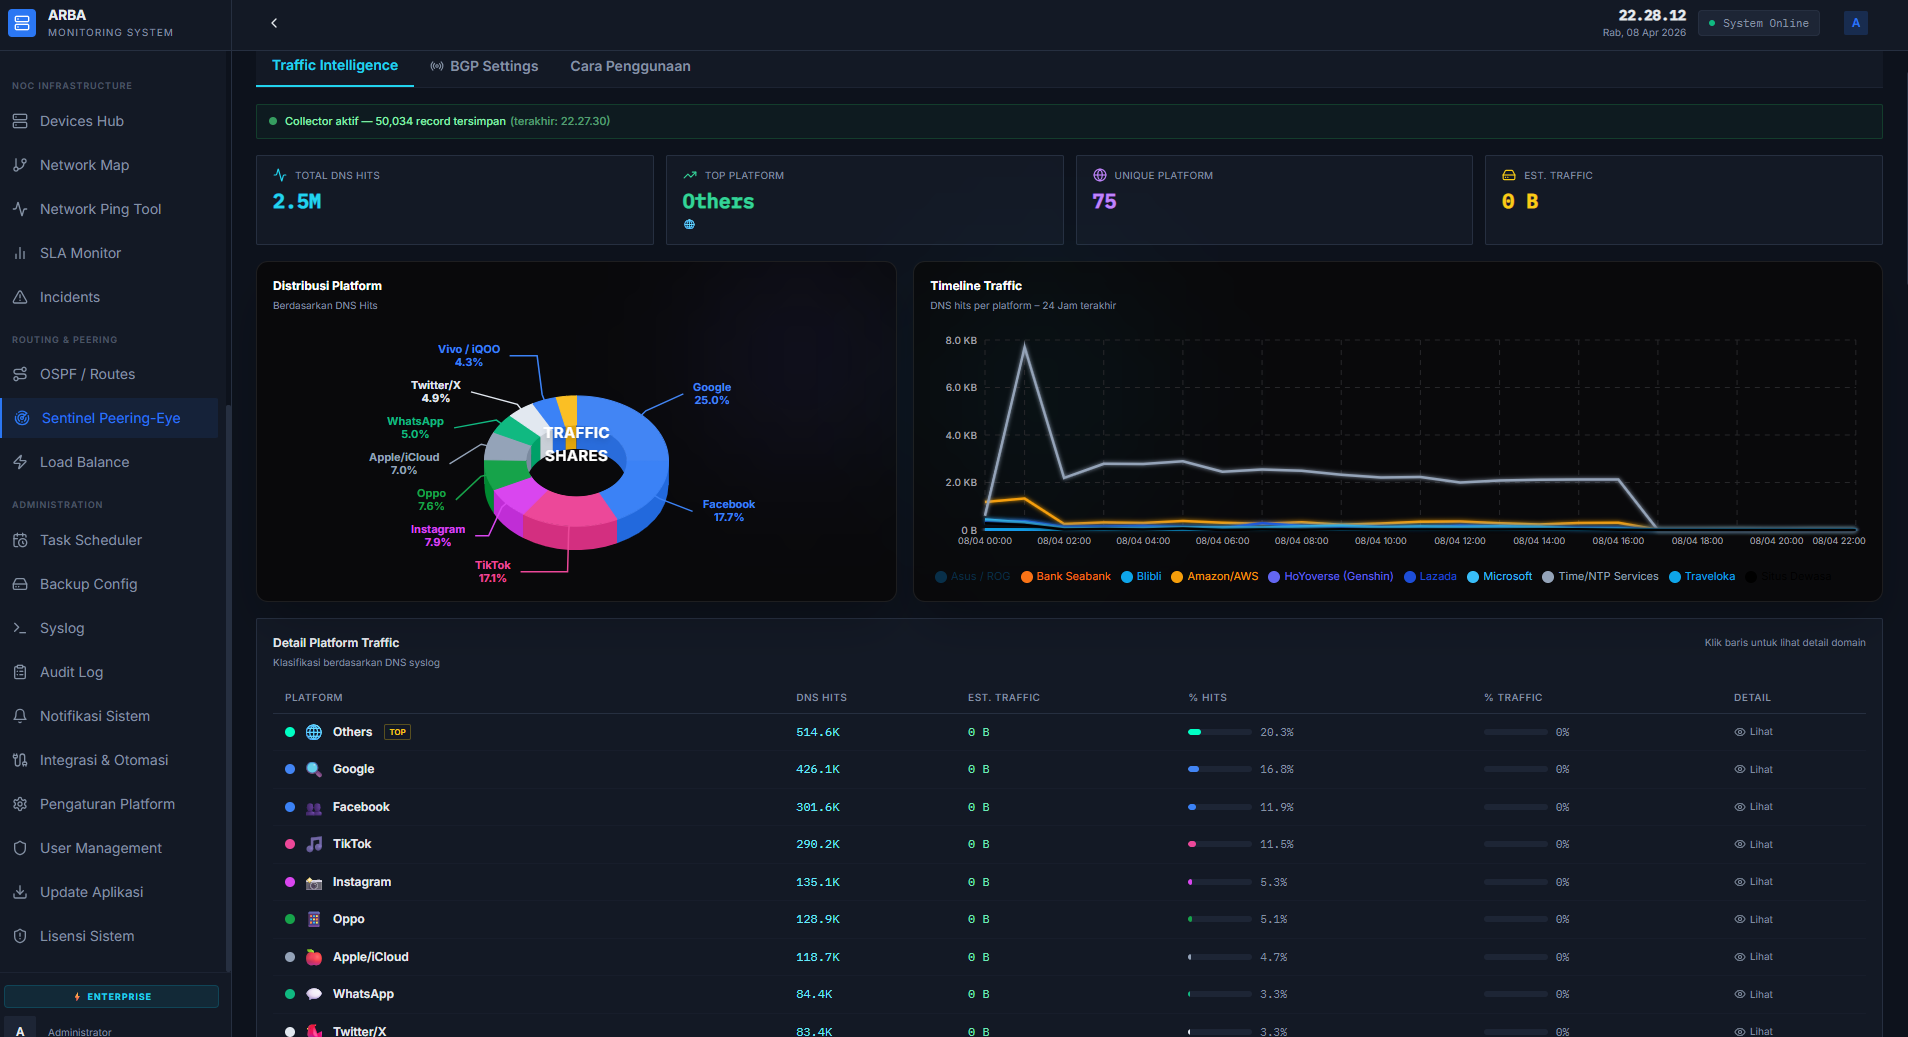Viewport: 1908px width, 1037px height.
Task: Toggle Amazon/AWS legend entry
Action: click(1215, 576)
